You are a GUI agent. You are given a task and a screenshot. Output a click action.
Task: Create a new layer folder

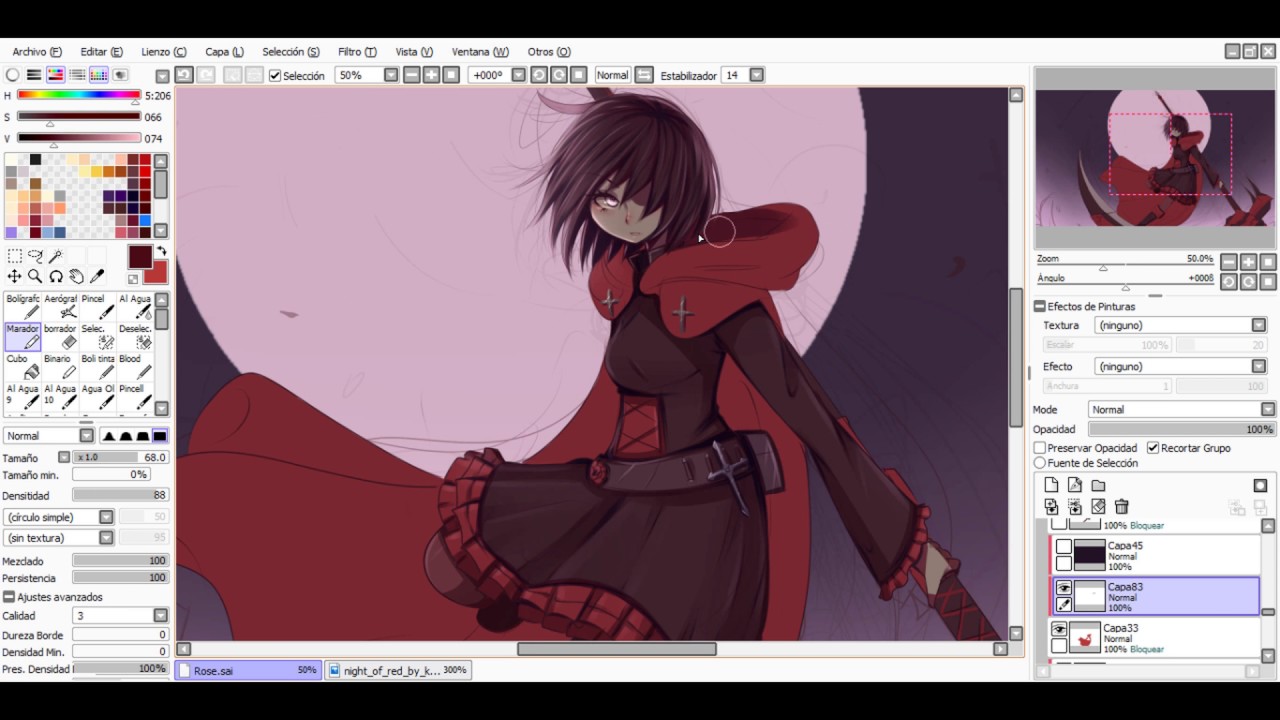tap(1098, 485)
